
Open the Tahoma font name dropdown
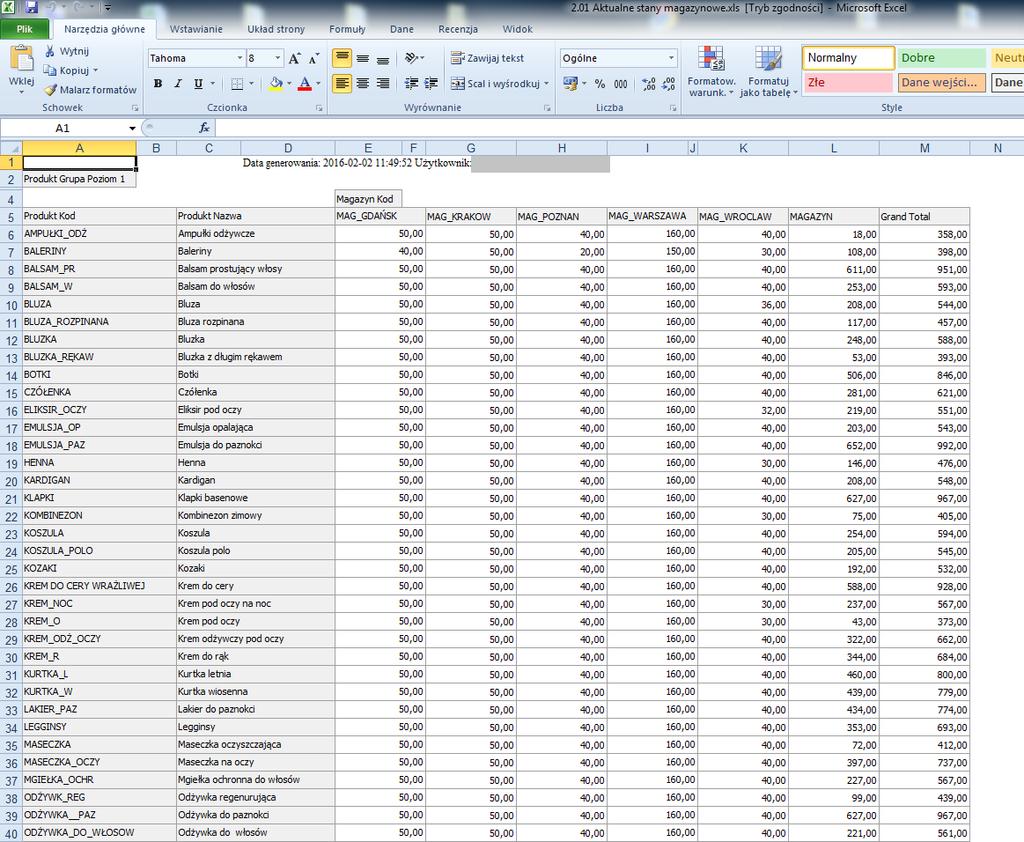[239, 58]
